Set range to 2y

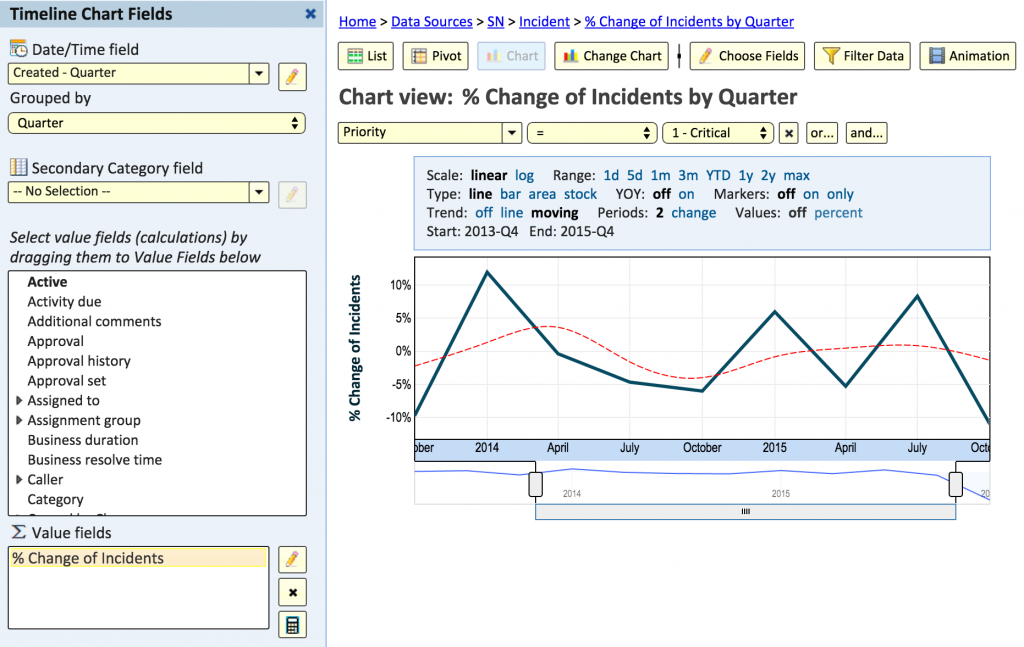(x=768, y=175)
